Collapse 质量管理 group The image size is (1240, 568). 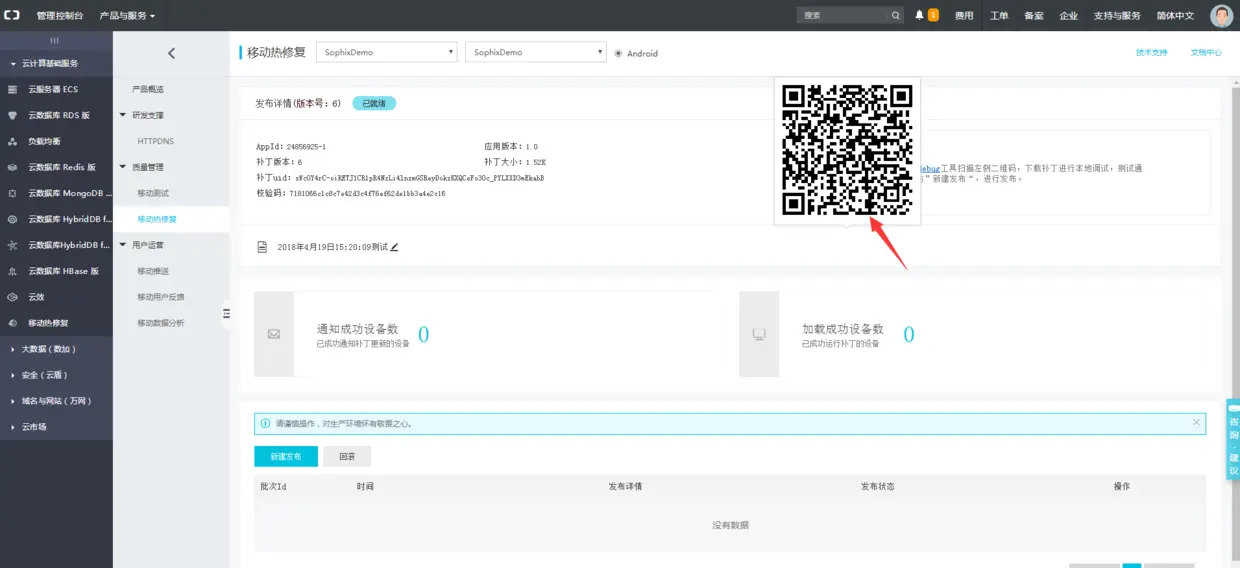142,167
